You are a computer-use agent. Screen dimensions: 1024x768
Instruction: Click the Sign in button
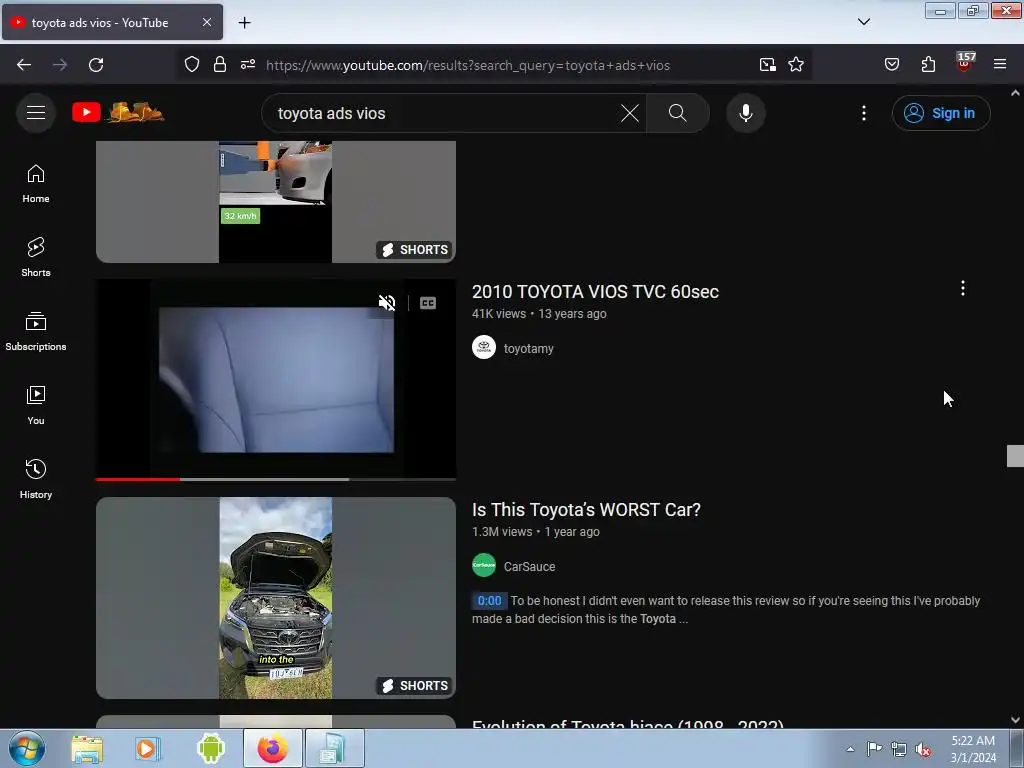click(x=941, y=113)
